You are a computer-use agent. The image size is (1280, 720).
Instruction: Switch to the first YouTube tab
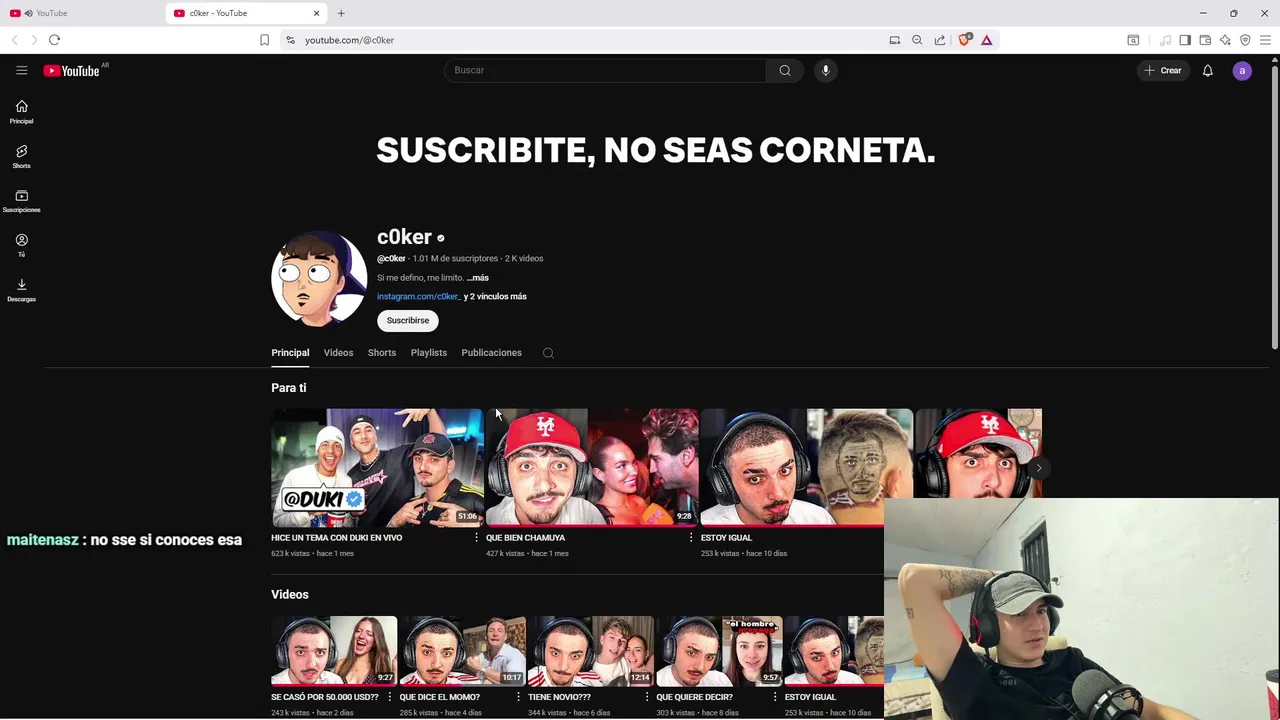[x=80, y=13]
